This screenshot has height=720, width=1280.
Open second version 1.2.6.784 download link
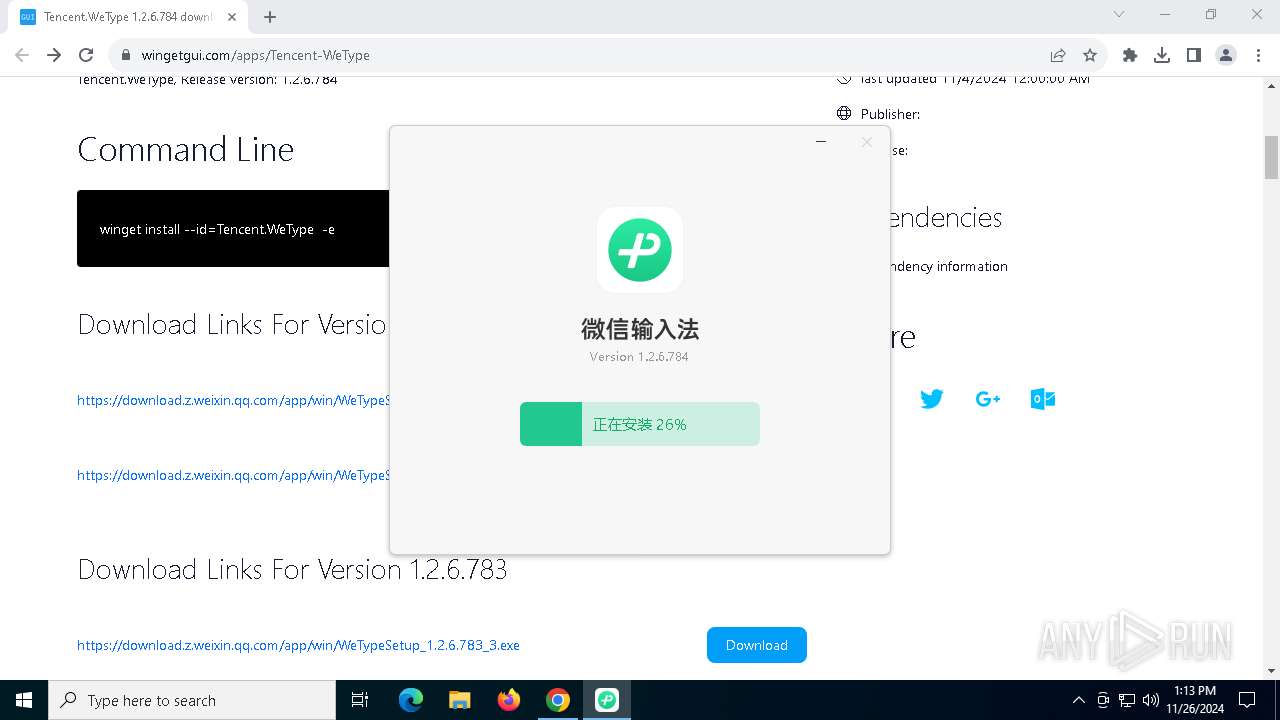point(233,475)
